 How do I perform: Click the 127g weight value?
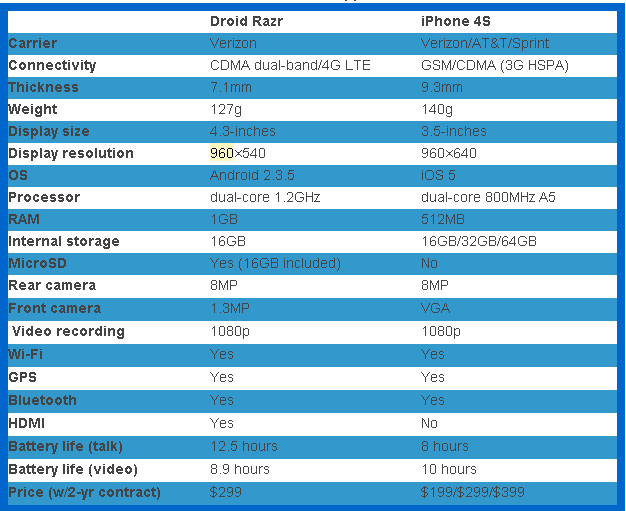point(226,109)
